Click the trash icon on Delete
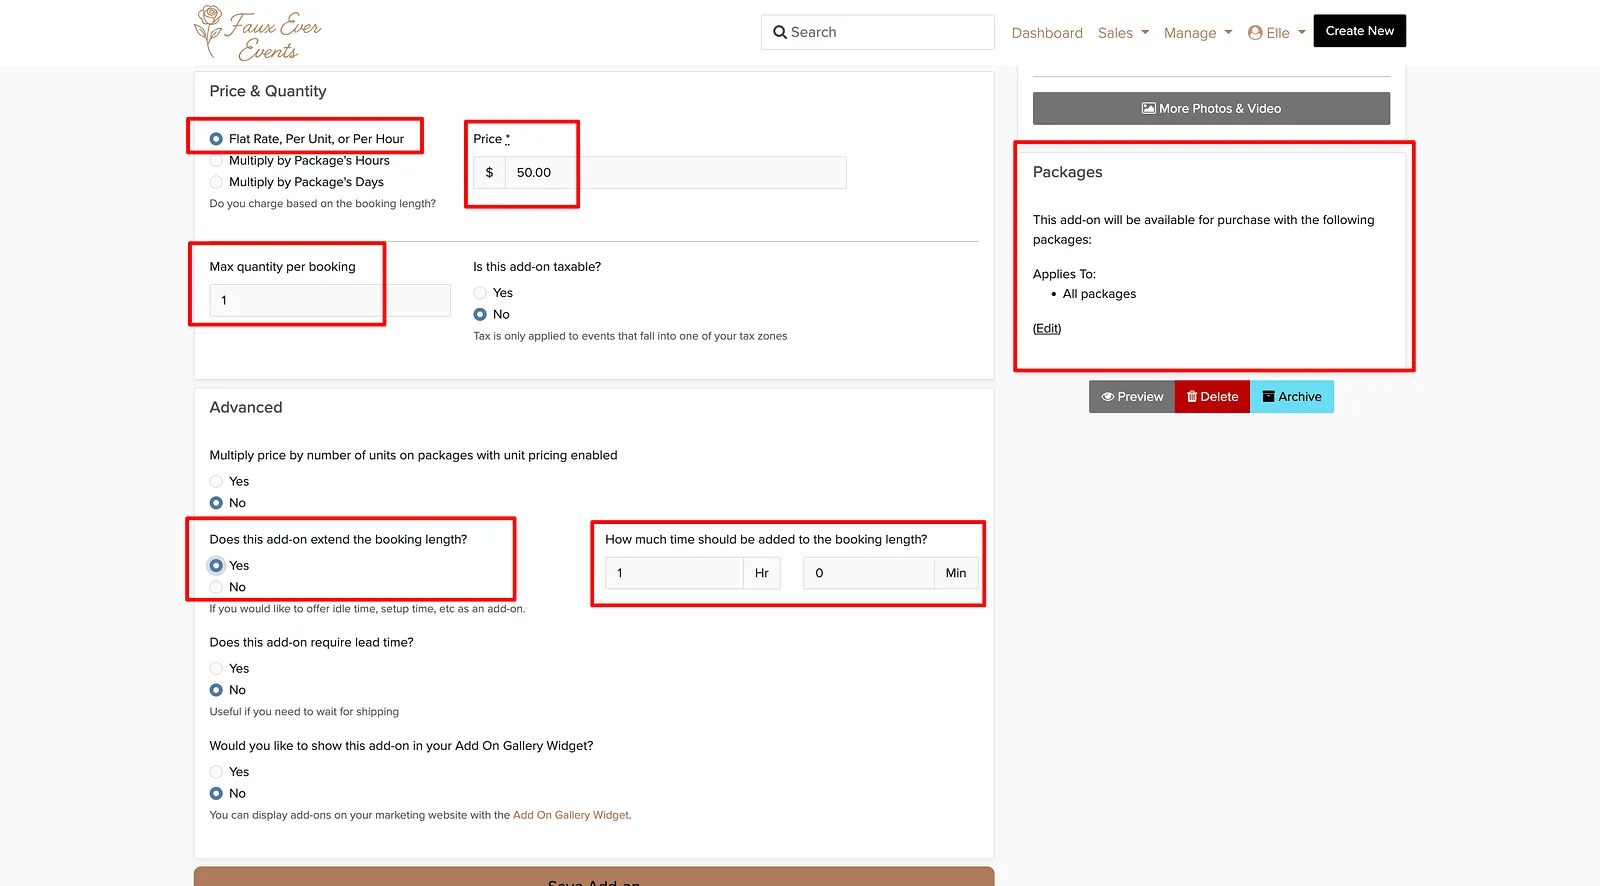Viewport: 1600px width, 886px height. point(1192,397)
